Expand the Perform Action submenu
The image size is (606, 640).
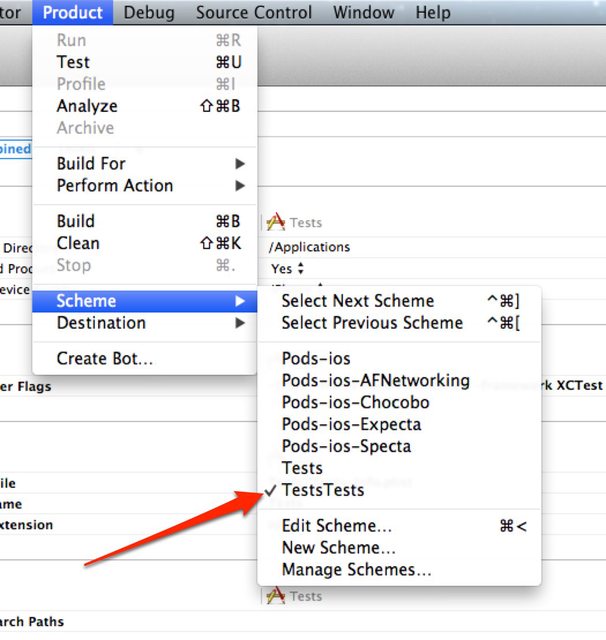click(145, 185)
